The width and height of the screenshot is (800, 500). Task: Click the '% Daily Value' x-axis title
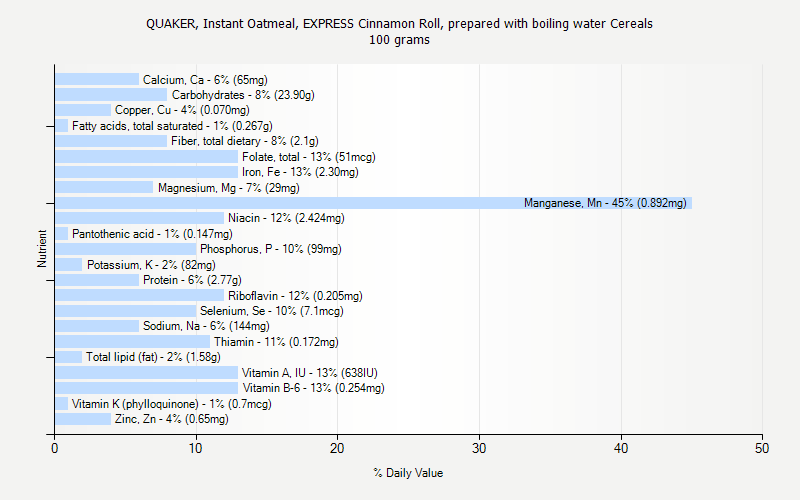point(408,473)
